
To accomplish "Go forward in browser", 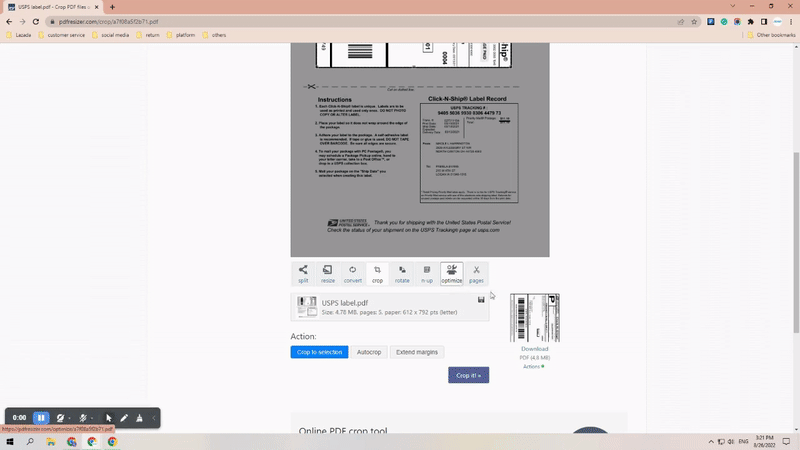I will (x=22, y=21).
